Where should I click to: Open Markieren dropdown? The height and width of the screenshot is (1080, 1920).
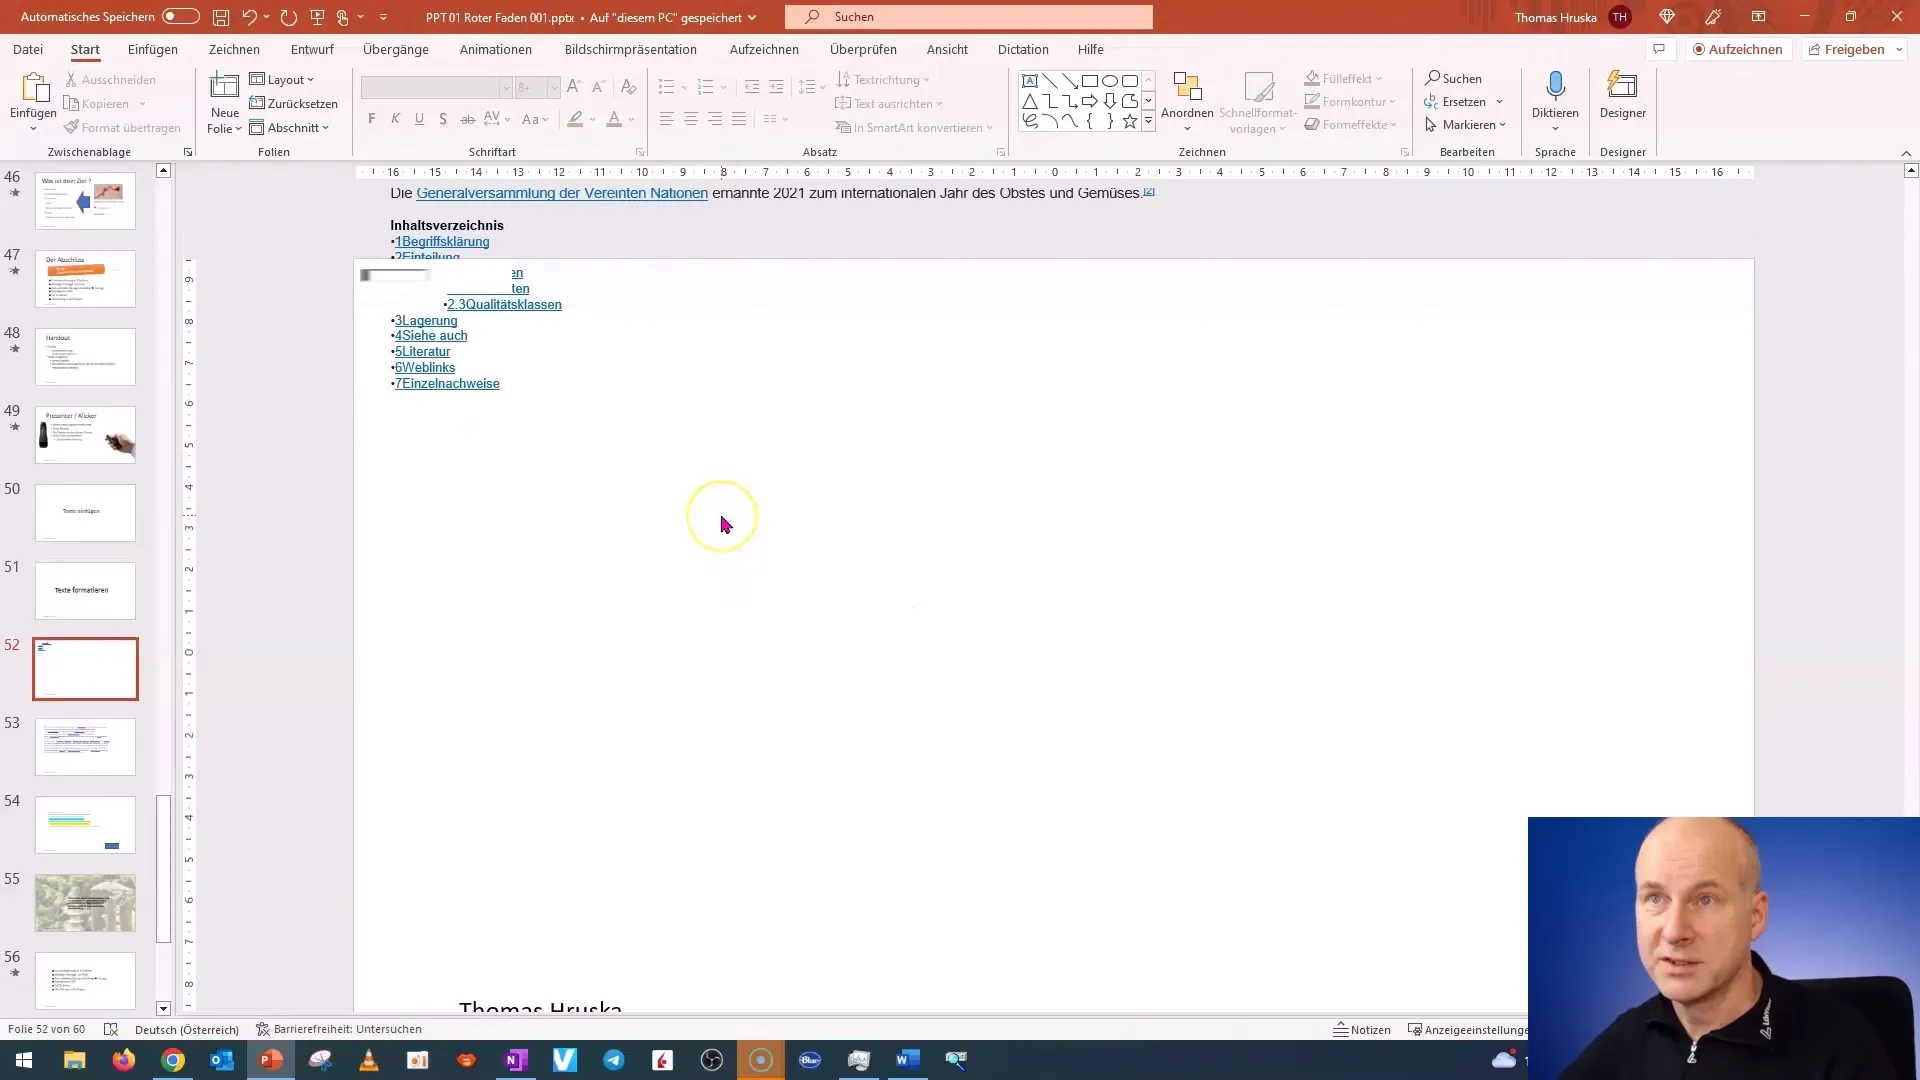click(1465, 125)
